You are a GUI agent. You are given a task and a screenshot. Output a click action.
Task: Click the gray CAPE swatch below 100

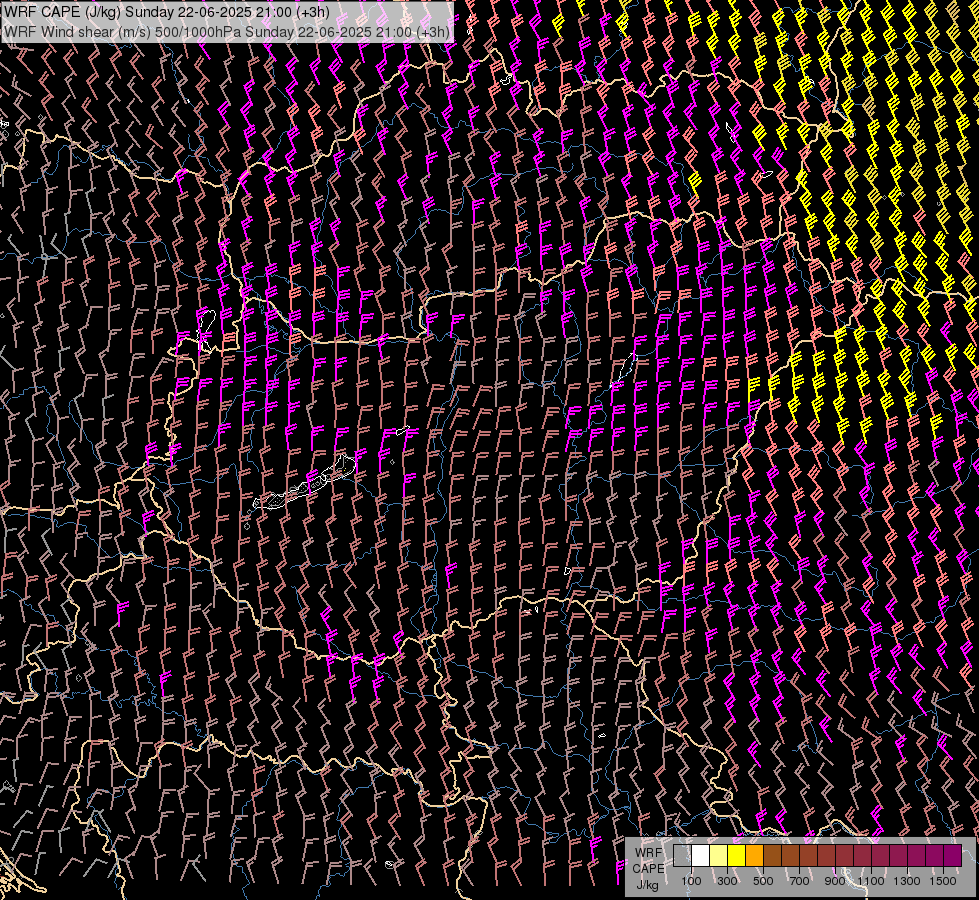tap(682, 855)
